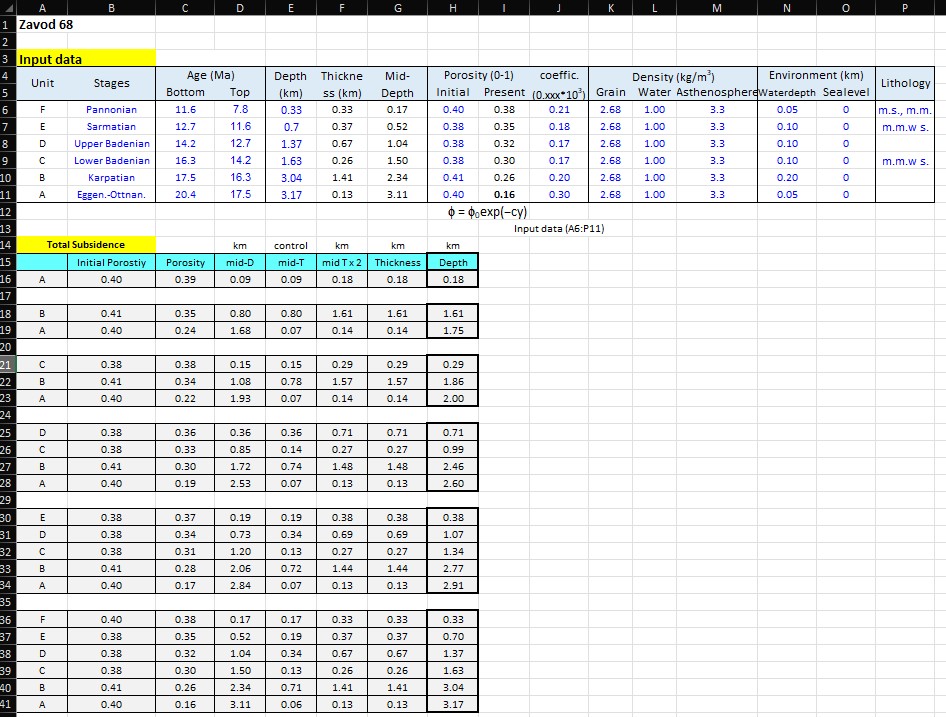The height and width of the screenshot is (717, 946).
Task: Select column header A
Action: 42,8
